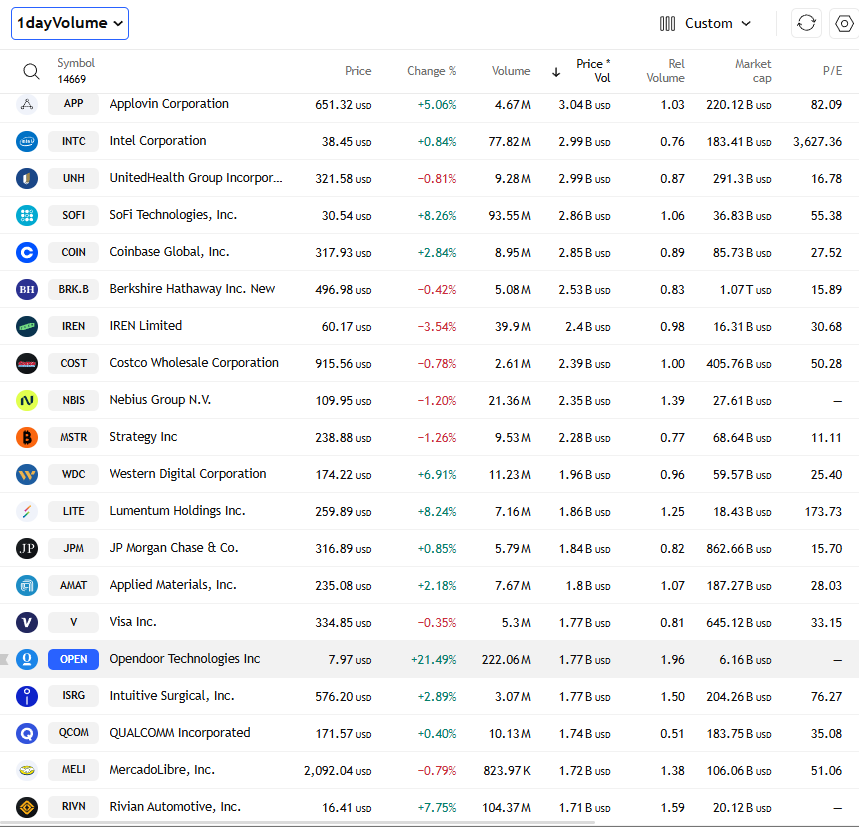
Task: Select the MSTR ticker badge
Action: (73, 437)
